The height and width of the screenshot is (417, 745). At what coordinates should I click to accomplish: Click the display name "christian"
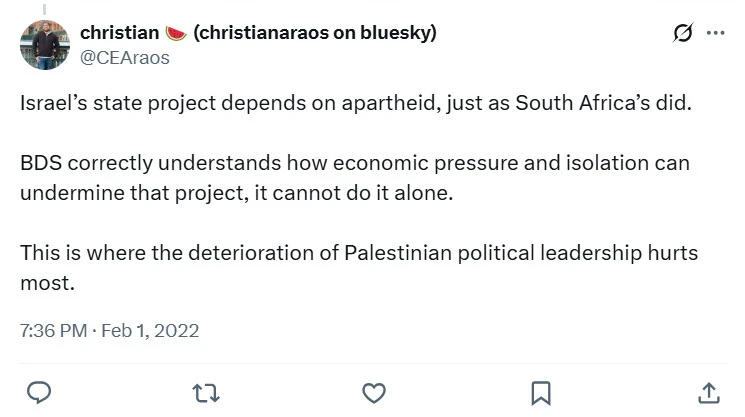(117, 33)
